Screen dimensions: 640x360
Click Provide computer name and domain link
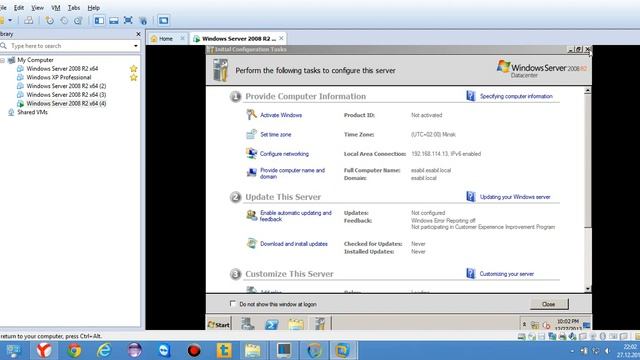click(x=293, y=173)
